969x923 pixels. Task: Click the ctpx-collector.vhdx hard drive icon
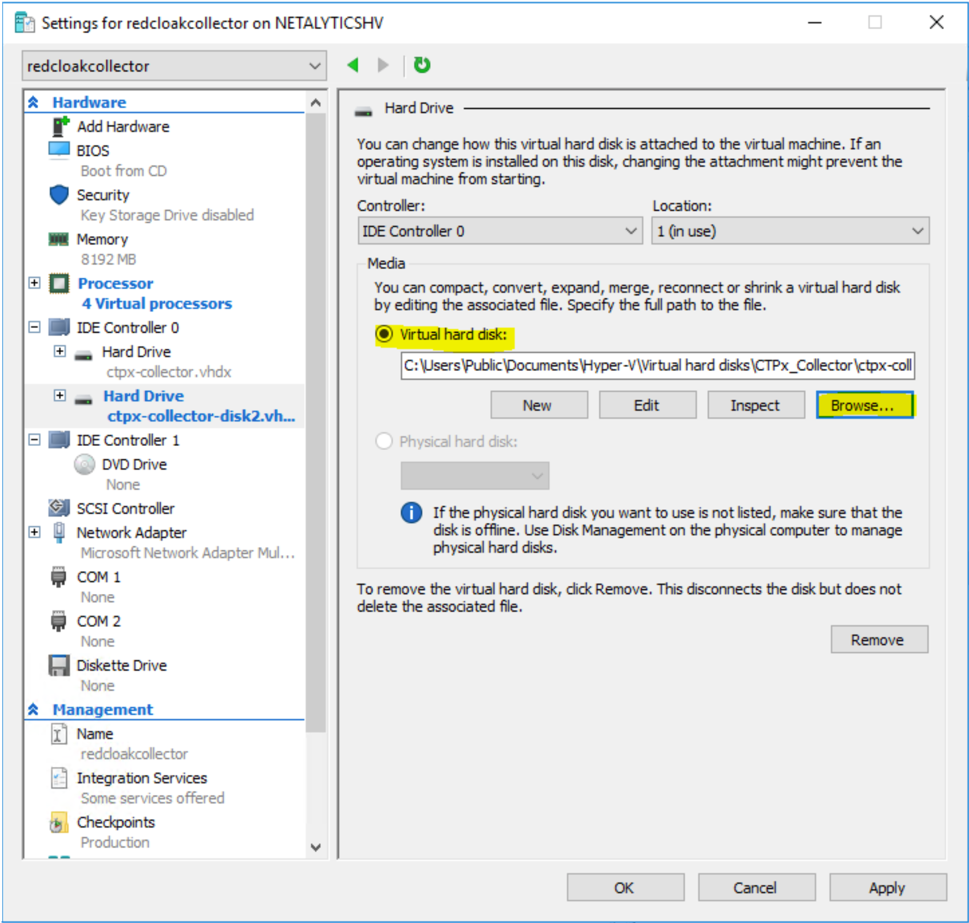[84, 355]
